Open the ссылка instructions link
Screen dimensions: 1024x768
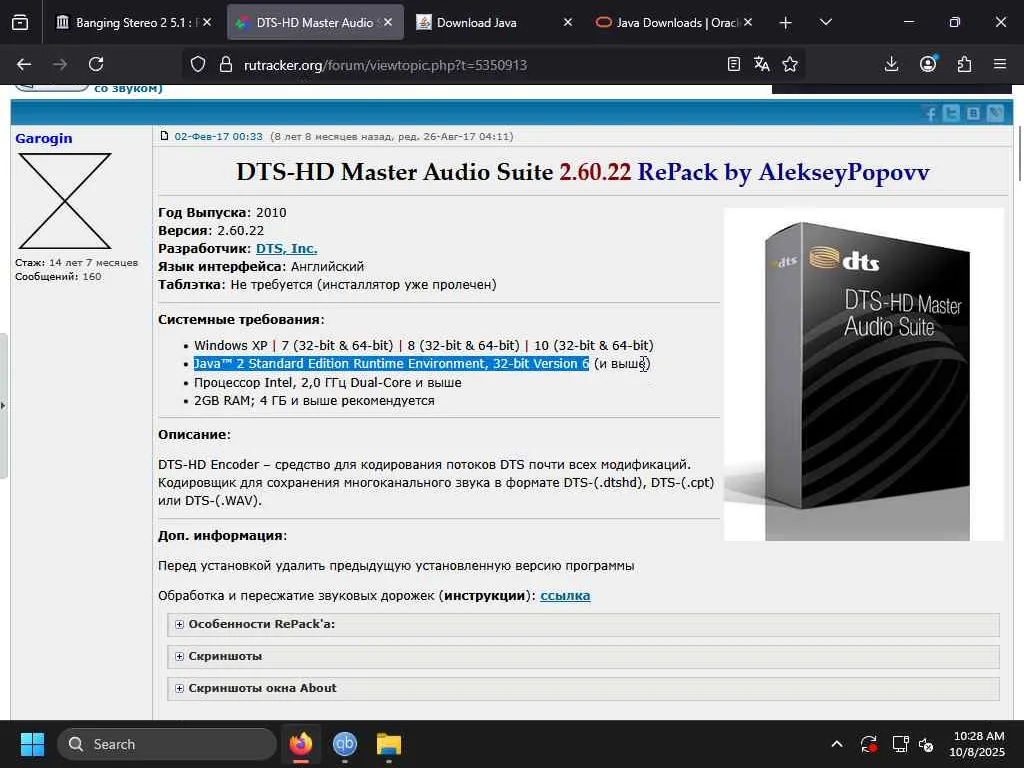565,596
